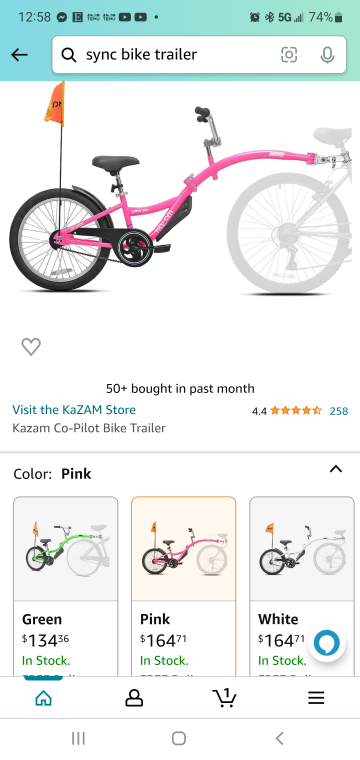The image size is (360, 760).
Task: Toggle the heart wishlist icon
Action: click(31, 346)
